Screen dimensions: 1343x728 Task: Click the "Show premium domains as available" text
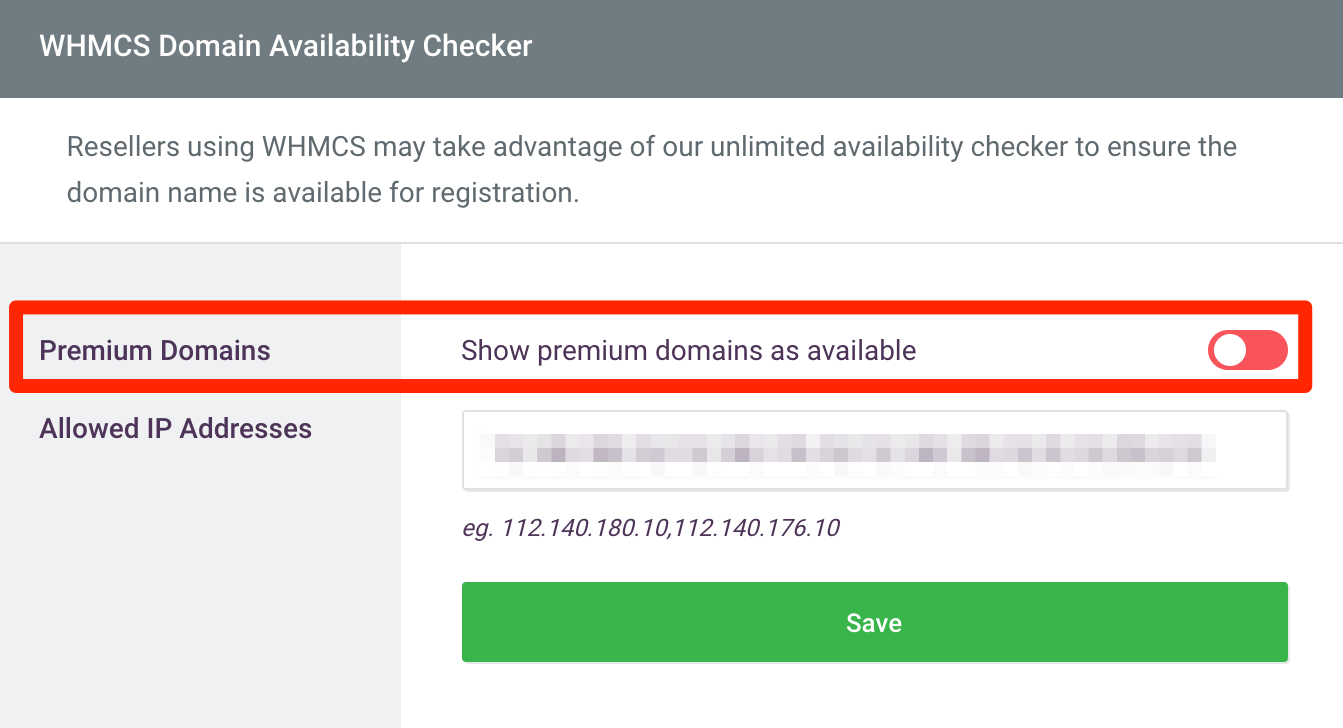688,351
